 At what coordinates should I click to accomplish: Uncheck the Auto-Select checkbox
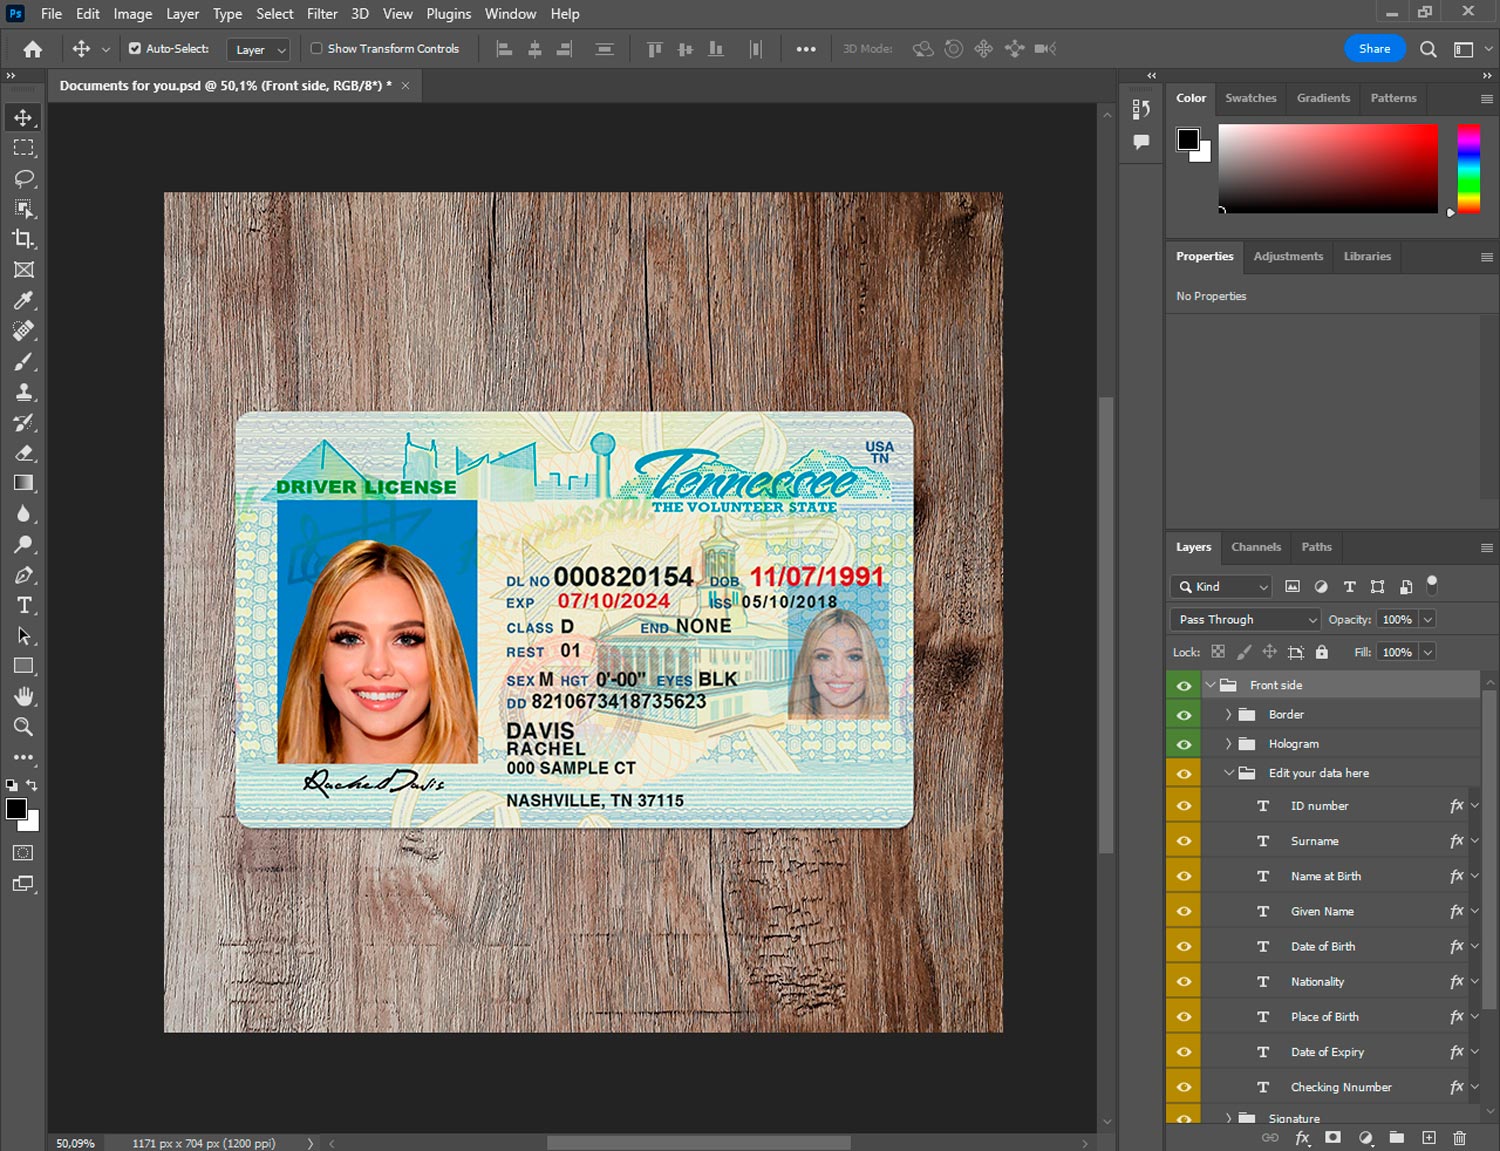coord(135,48)
